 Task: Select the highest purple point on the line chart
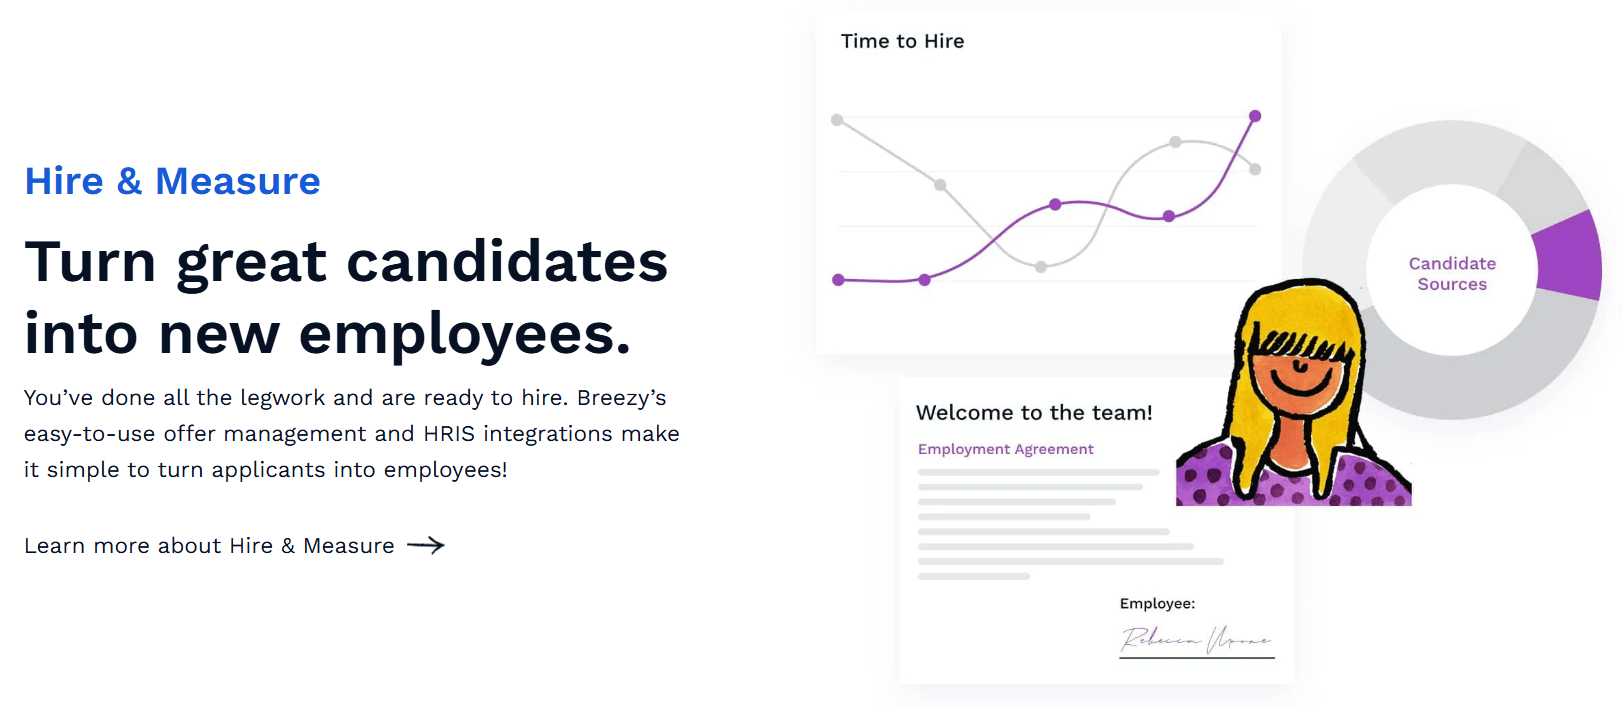(1255, 116)
